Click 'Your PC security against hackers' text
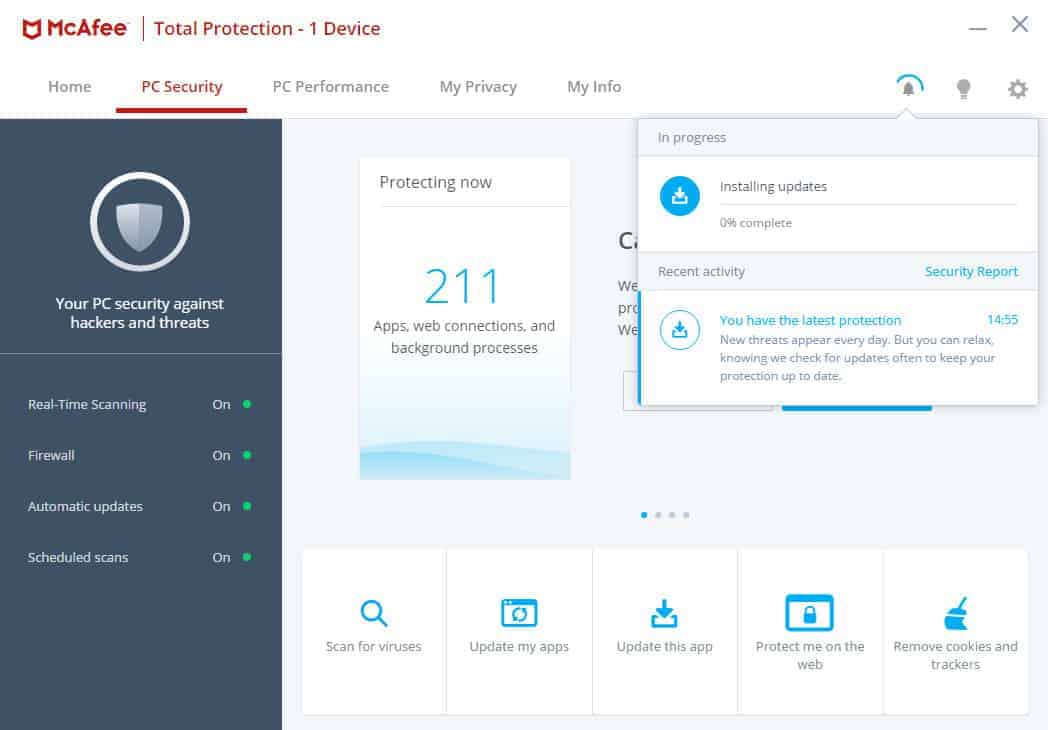 point(140,313)
